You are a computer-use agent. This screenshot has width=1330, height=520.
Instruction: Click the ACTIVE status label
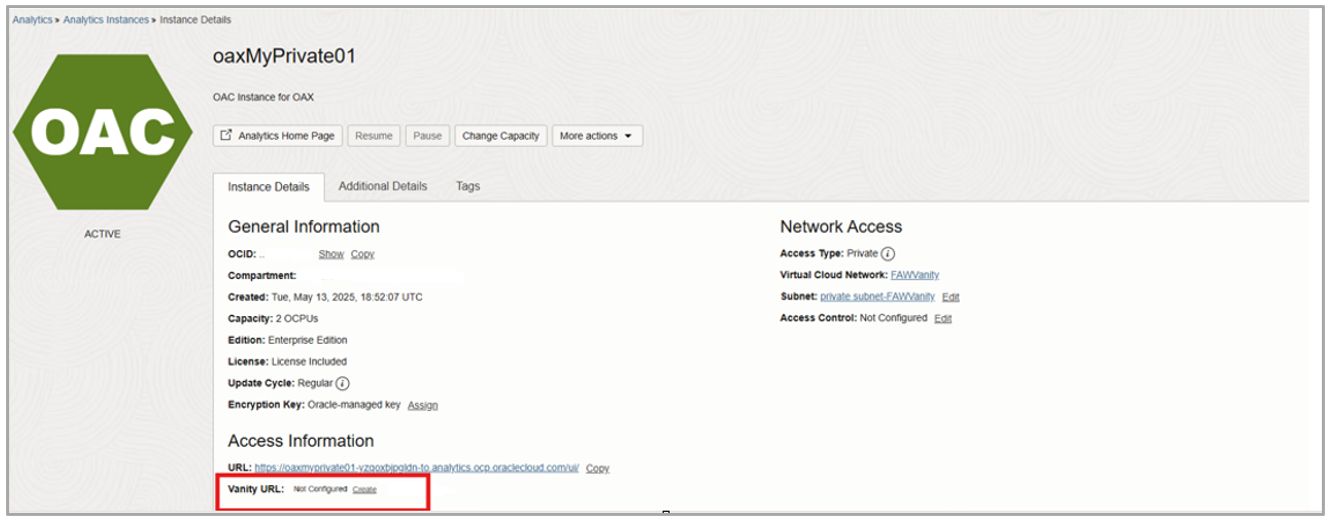click(102, 234)
